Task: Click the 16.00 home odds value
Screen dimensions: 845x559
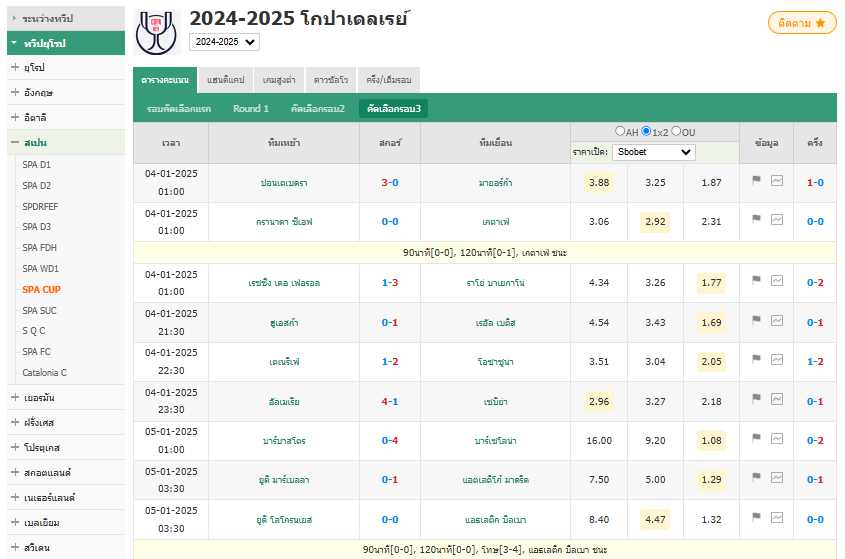Action: coord(599,440)
